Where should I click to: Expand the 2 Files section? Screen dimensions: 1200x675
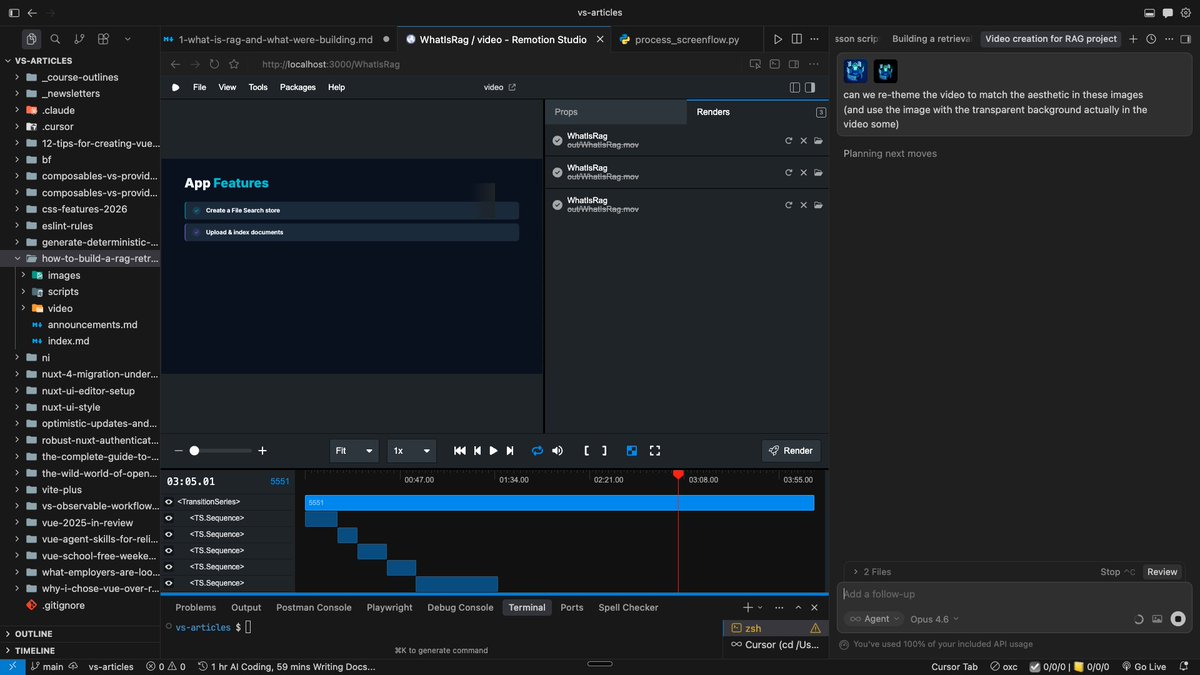[871, 572]
